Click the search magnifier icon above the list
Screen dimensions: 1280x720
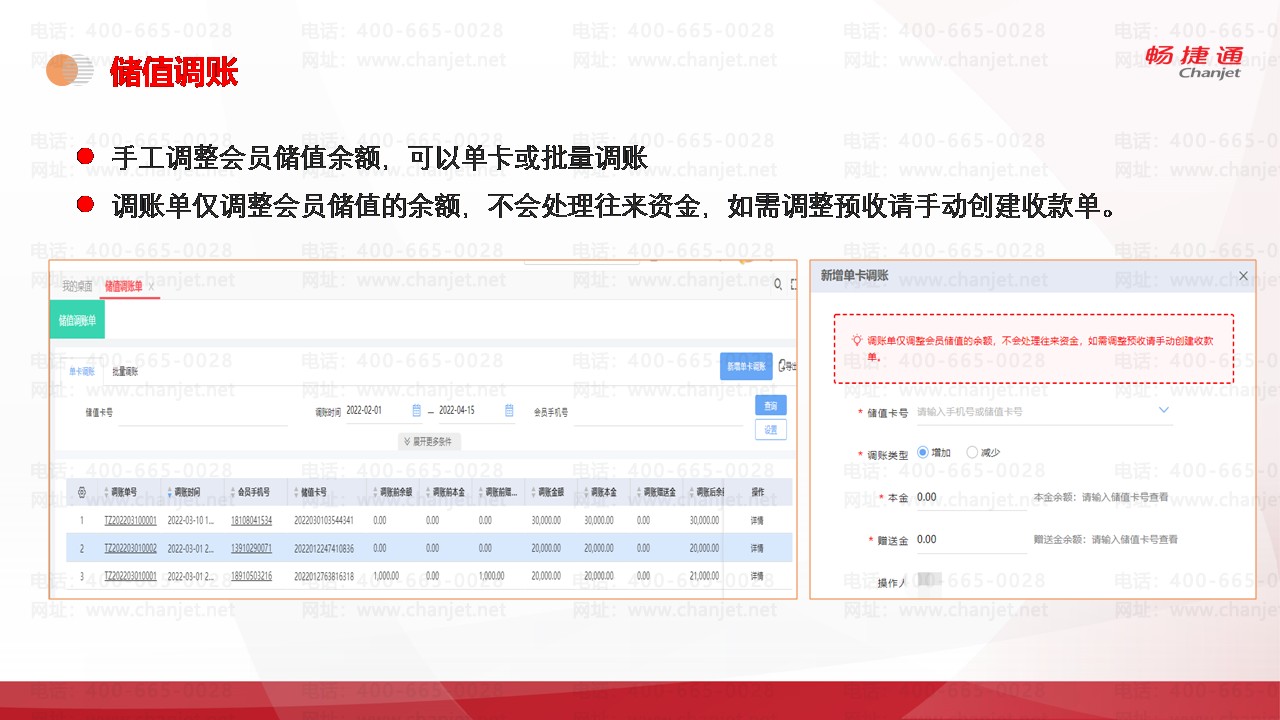[x=778, y=285]
